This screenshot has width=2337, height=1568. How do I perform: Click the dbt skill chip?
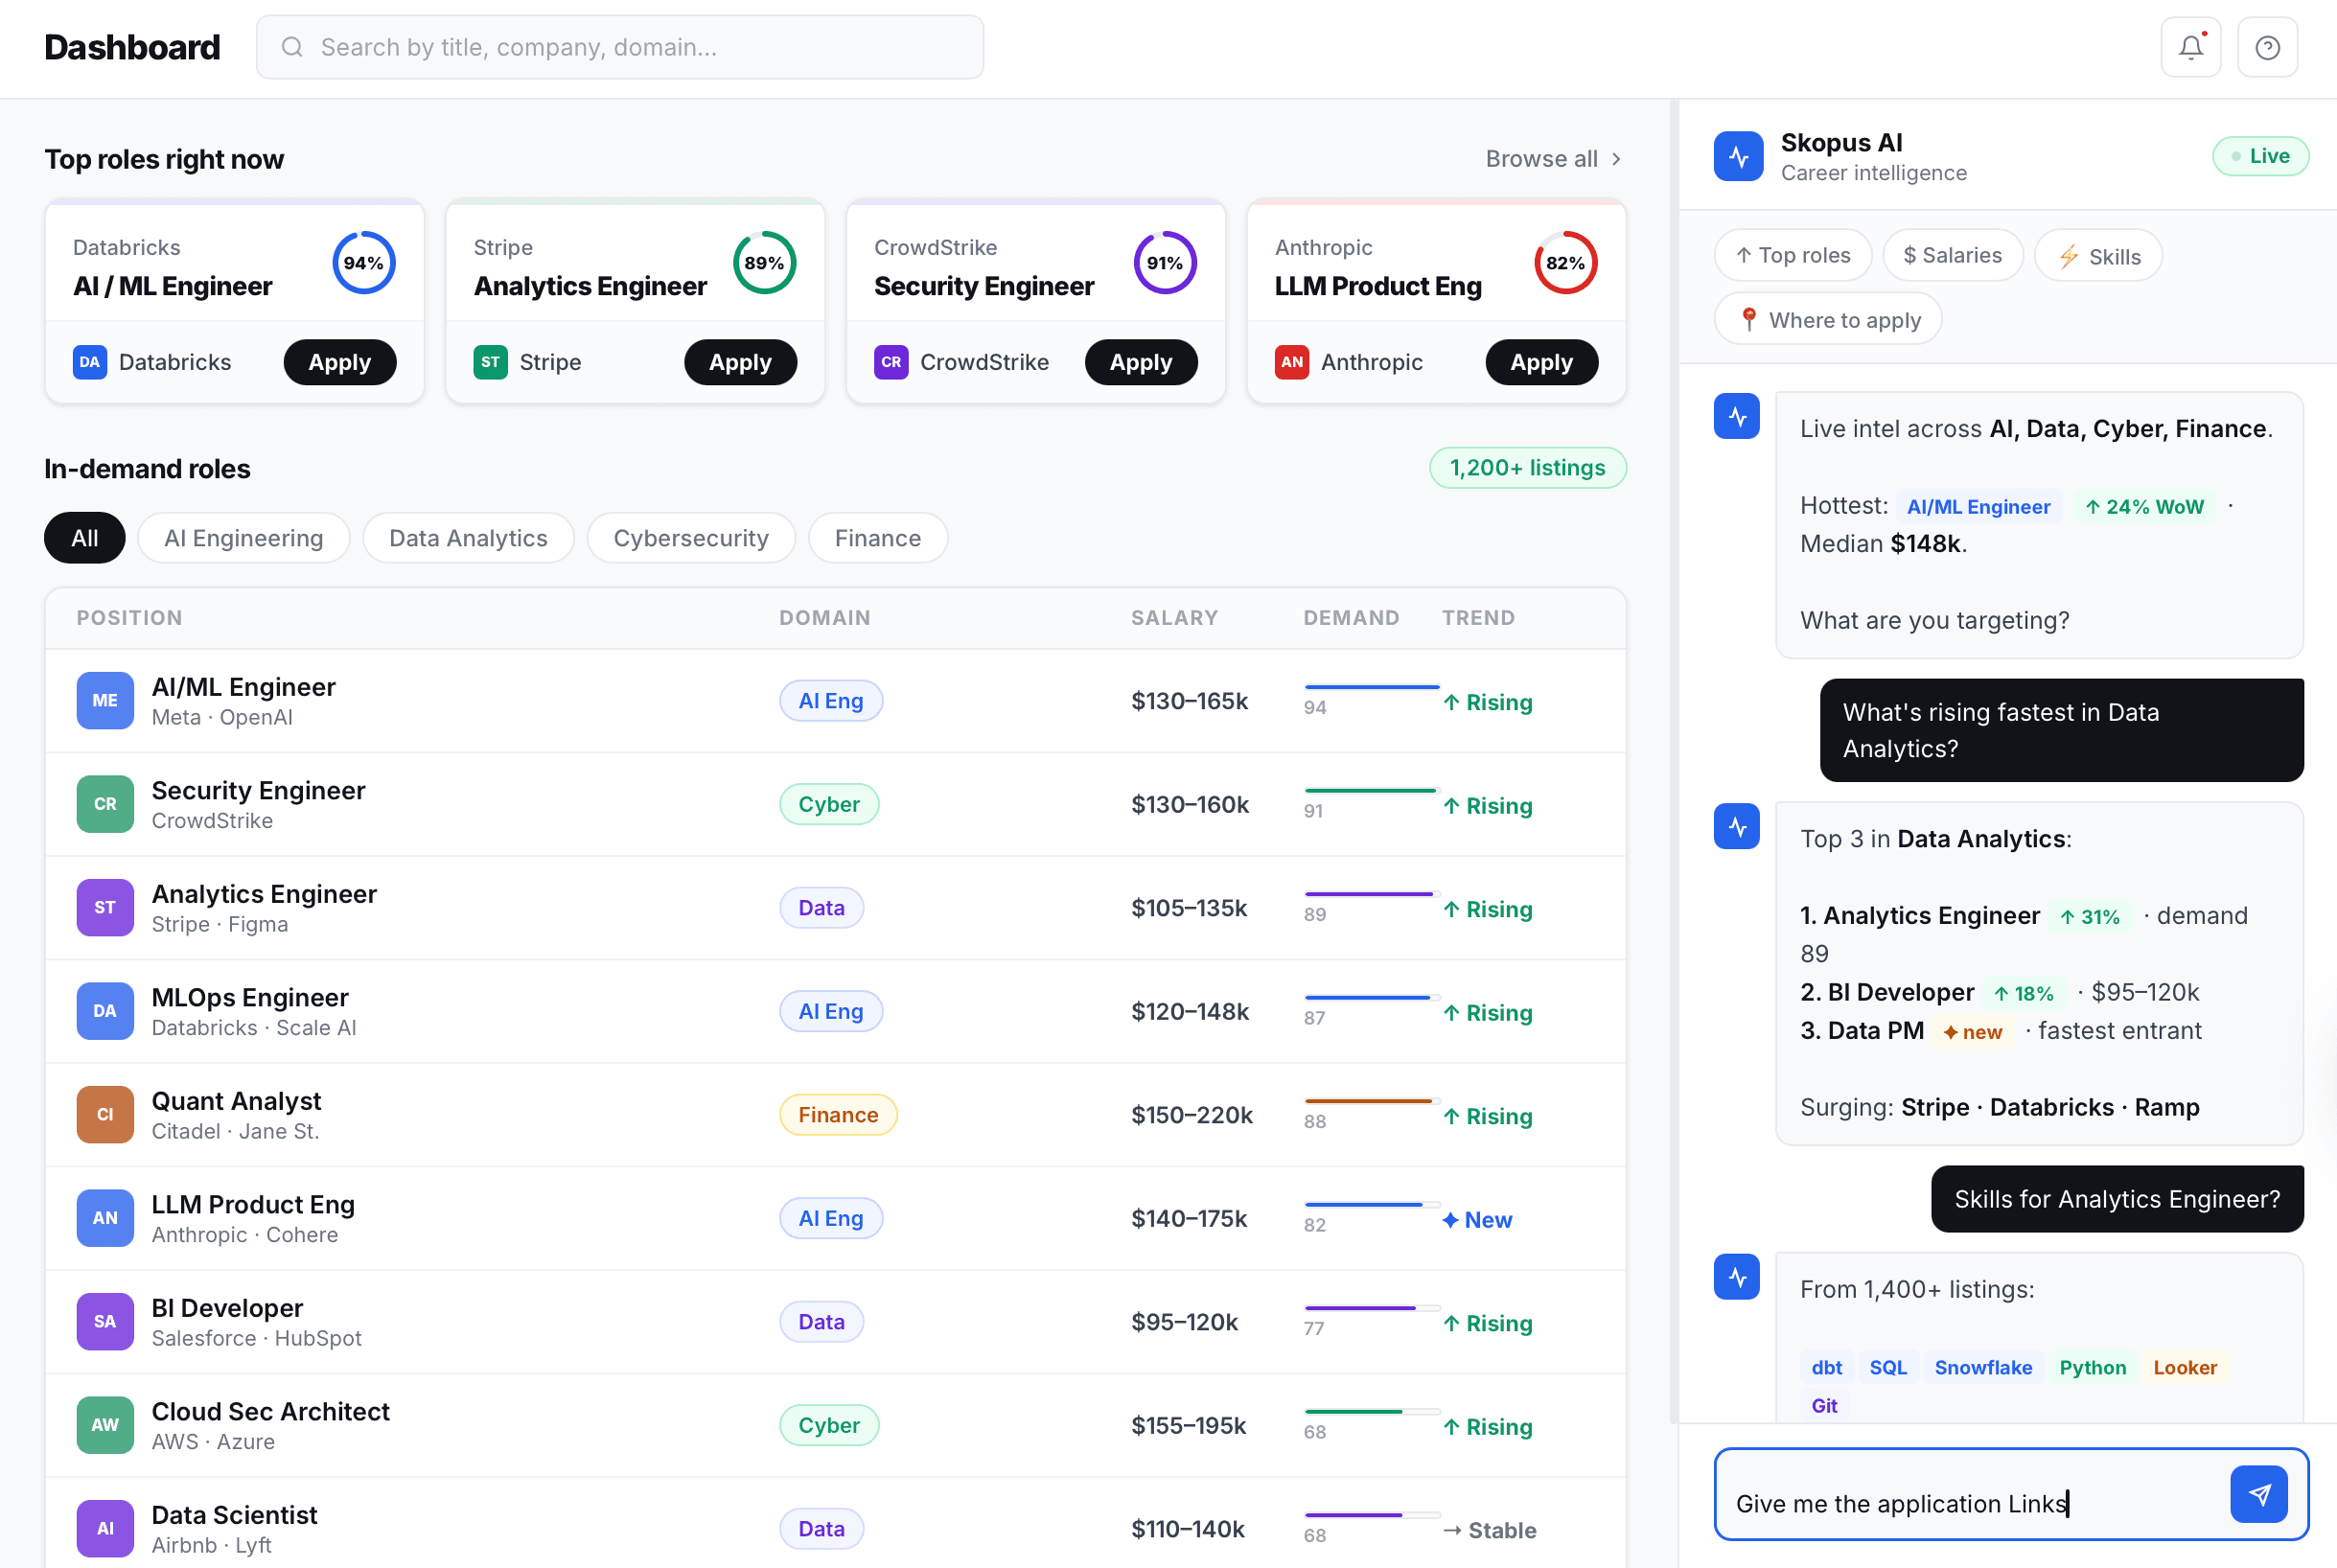click(x=1826, y=1368)
